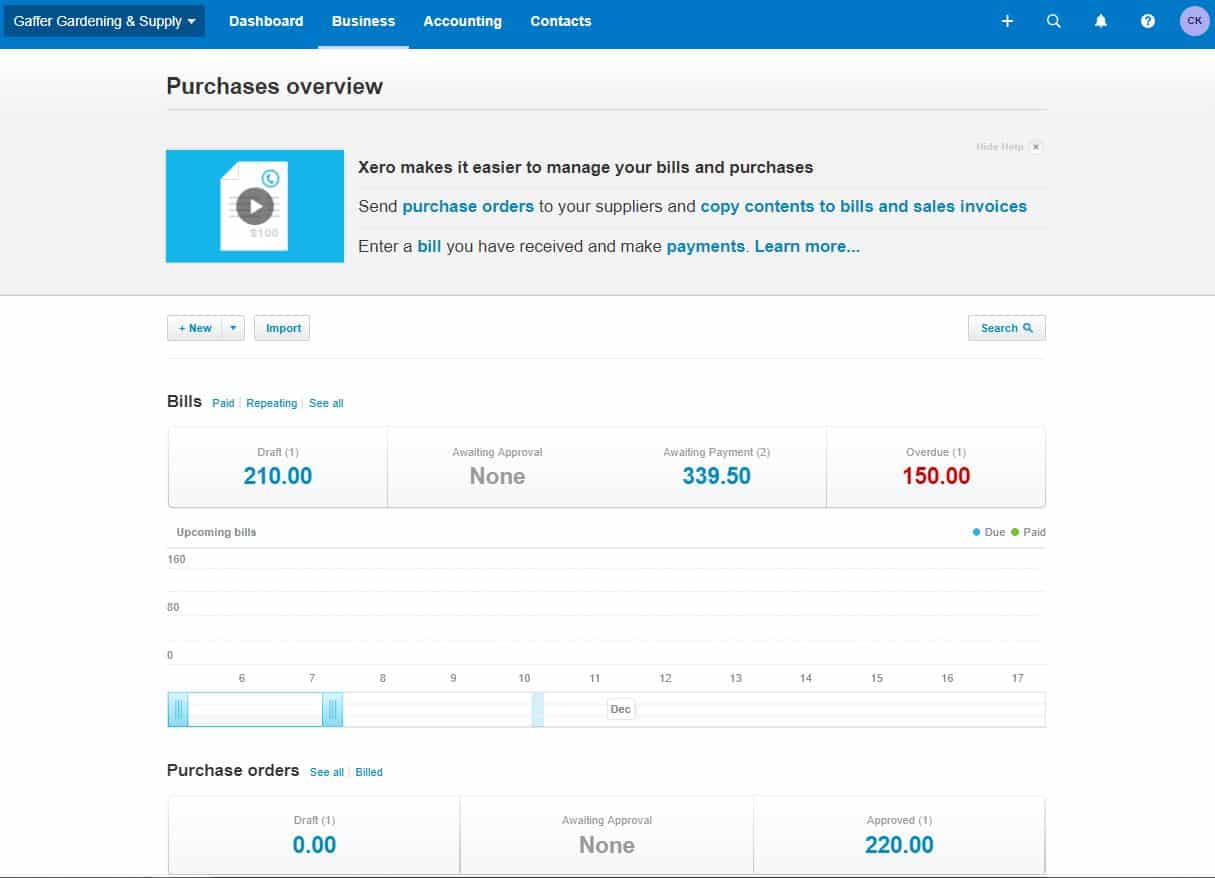Click Hide Help text
The image size is (1215, 878).
(1000, 147)
